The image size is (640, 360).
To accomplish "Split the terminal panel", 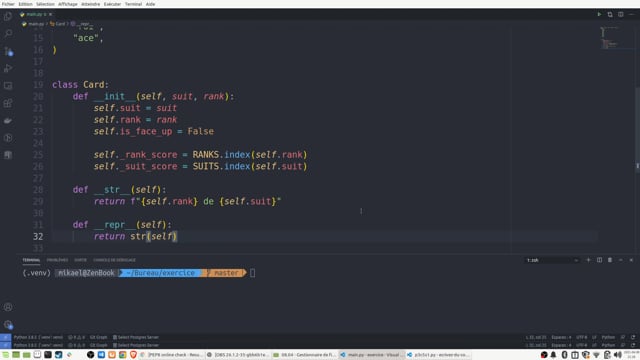I will pyautogui.click(x=599, y=260).
